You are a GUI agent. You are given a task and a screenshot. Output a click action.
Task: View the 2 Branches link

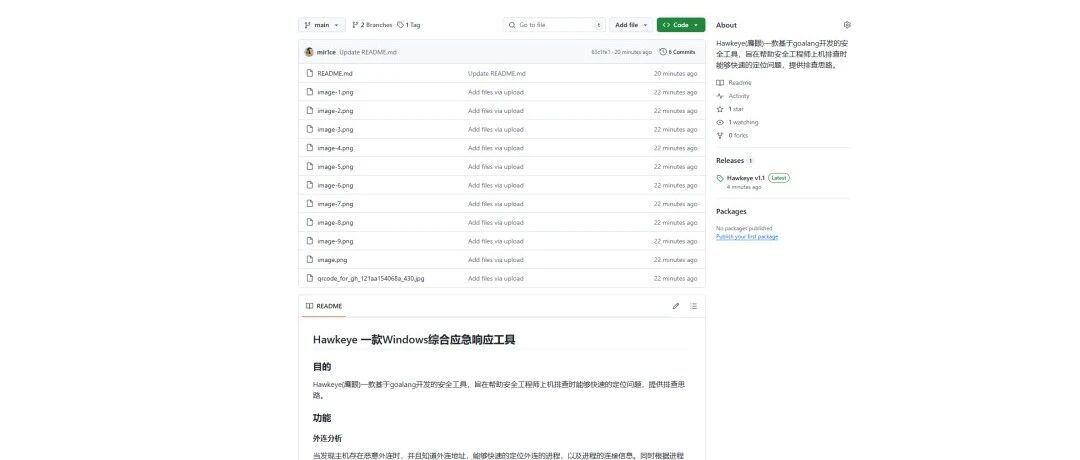pyautogui.click(x=372, y=25)
